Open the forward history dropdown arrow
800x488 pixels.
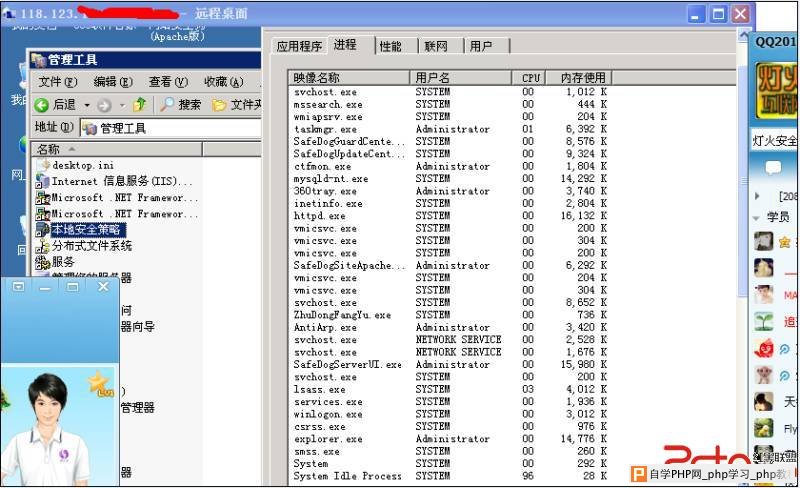[122, 105]
